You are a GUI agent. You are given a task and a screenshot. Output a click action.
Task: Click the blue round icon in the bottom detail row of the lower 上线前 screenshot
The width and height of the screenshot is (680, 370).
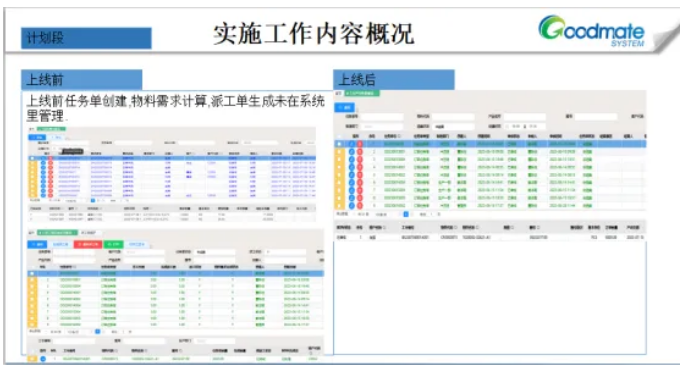point(43,359)
